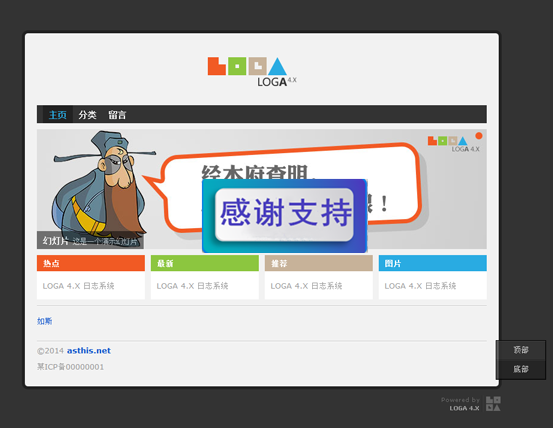The height and width of the screenshot is (428, 553).
Task: Open LOGA 4.X 日志系统 under 热点
Action: 78,286
